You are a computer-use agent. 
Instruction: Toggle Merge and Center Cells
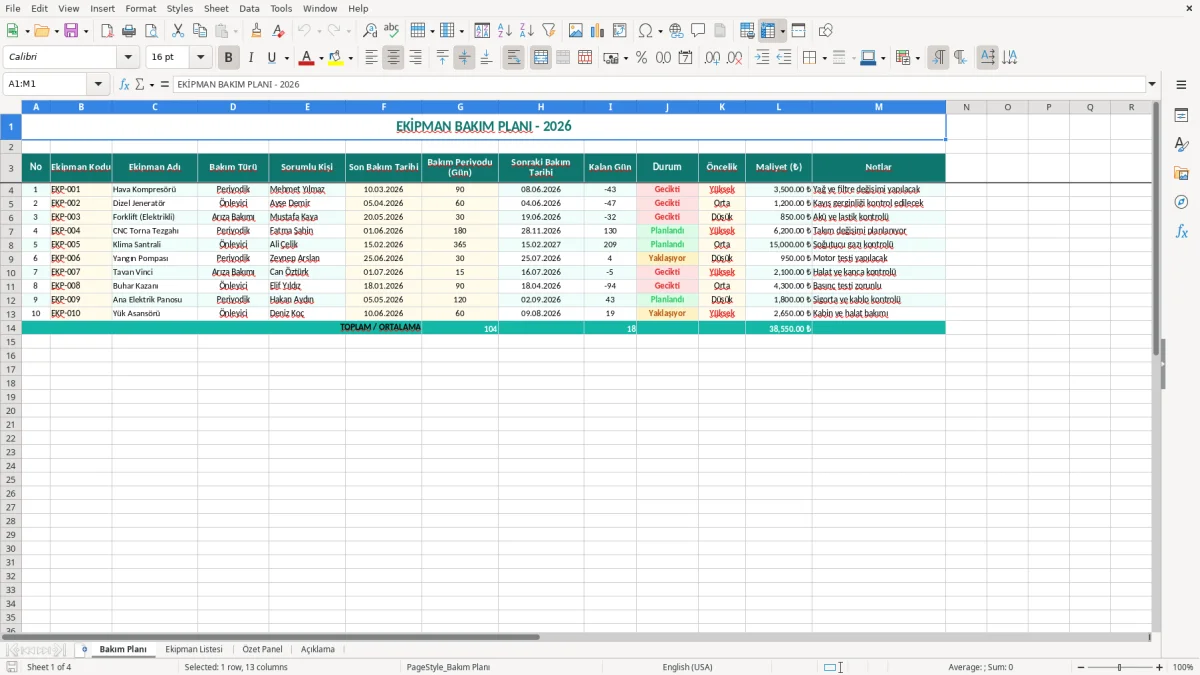(541, 58)
